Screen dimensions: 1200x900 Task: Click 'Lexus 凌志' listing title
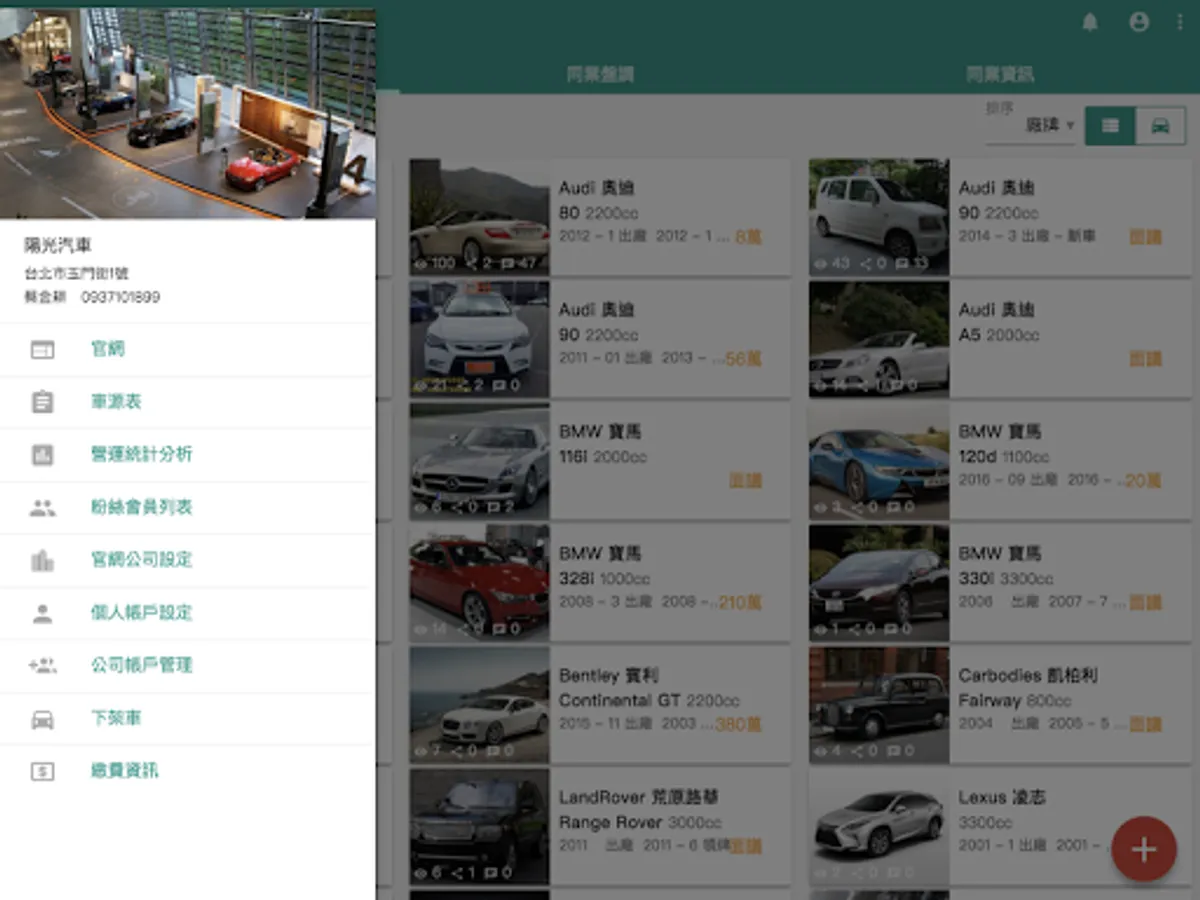pyautogui.click(x=1002, y=798)
